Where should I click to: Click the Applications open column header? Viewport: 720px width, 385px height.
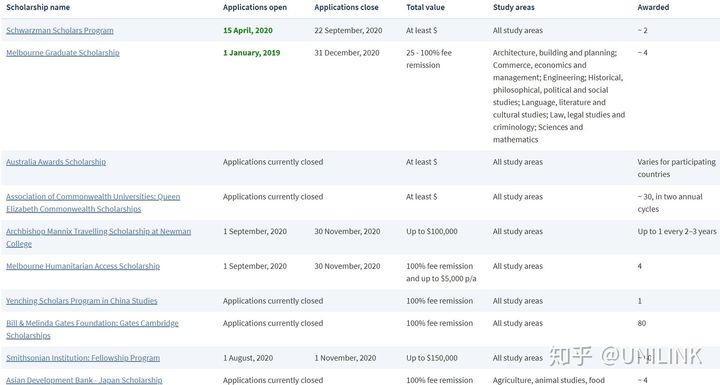tap(255, 7)
